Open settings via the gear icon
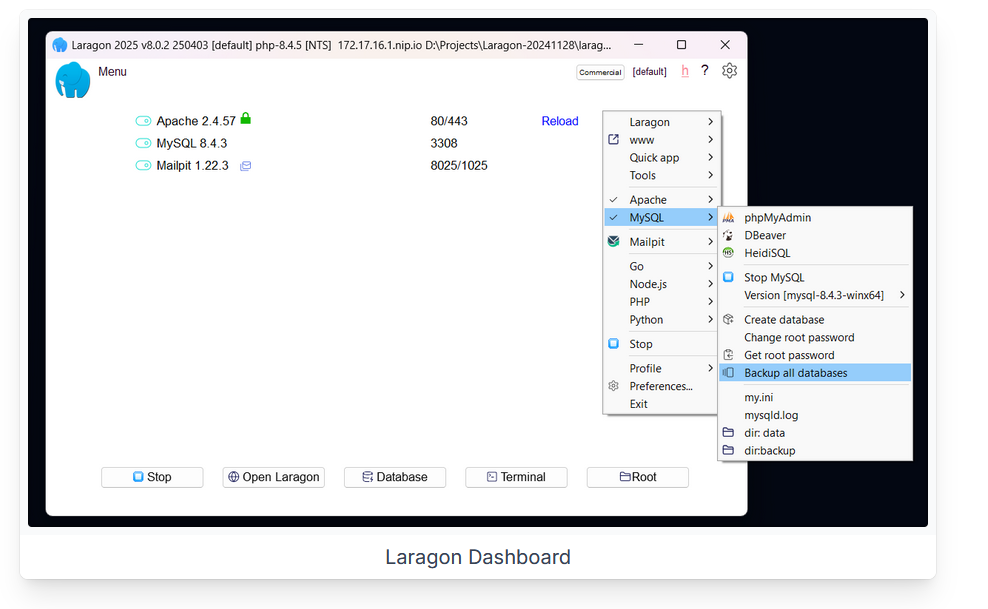This screenshot has width=988, height=609. 729,71
